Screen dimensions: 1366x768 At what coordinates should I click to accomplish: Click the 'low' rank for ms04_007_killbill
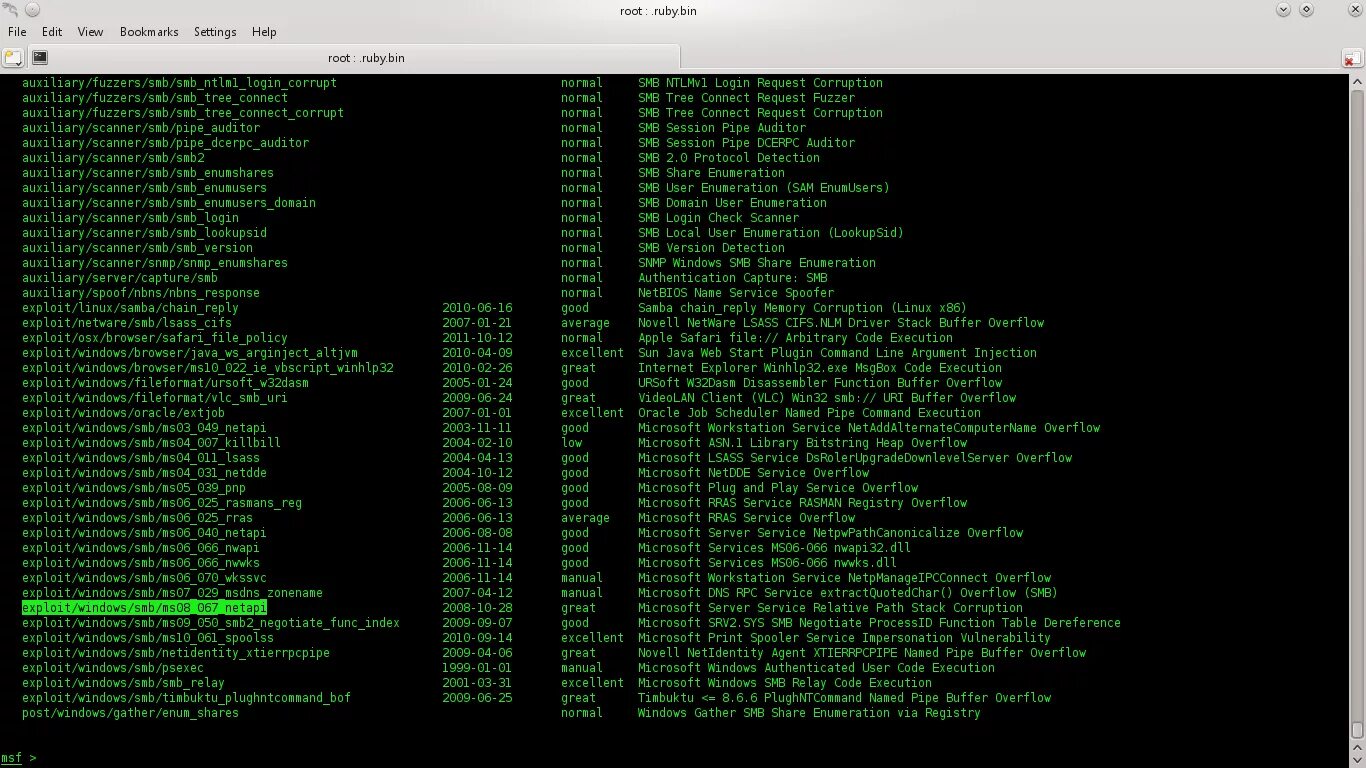tap(571, 443)
